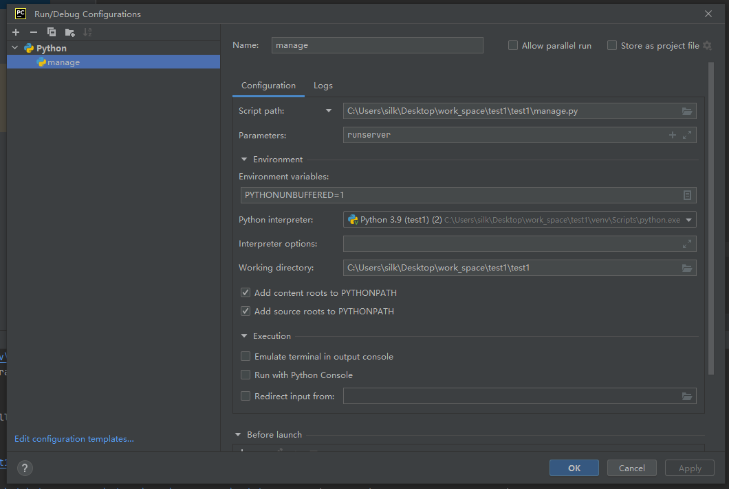
Task: Browse for script path with folder icon
Action: [x=687, y=111]
